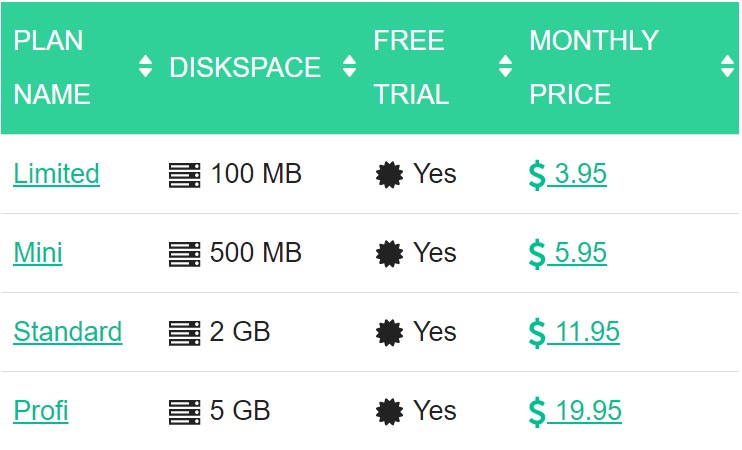This screenshot has width=742, height=450.
Task: Open the Mini plan link
Action: coord(38,253)
